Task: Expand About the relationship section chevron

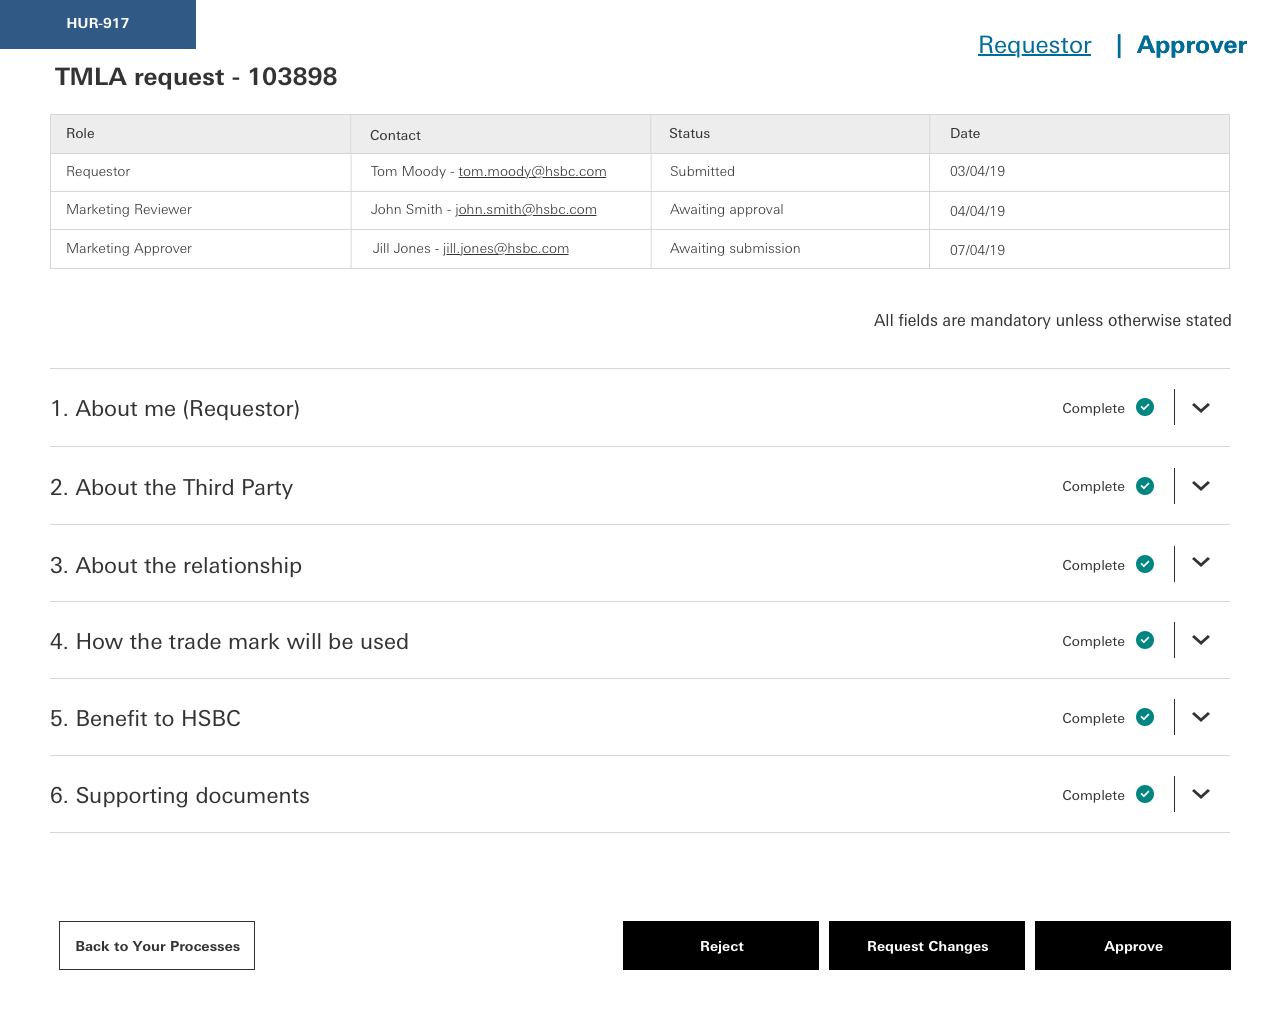Action: (x=1201, y=562)
